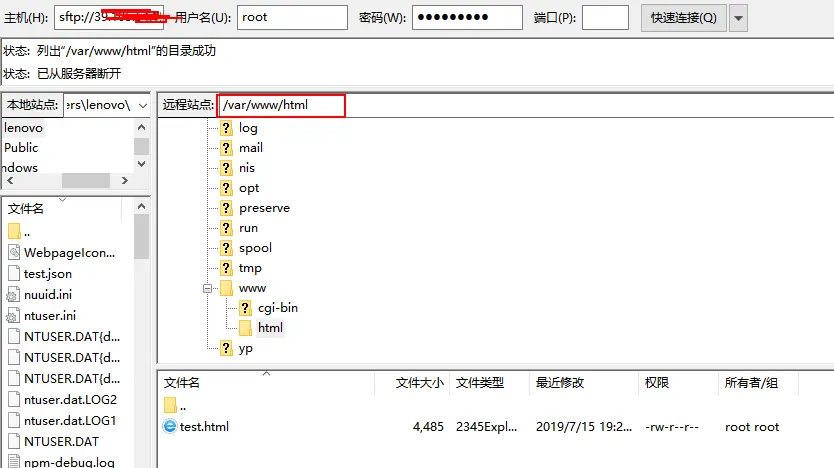
Task: Click the ntuser.dat.LOG2 file icon
Action: [14, 399]
